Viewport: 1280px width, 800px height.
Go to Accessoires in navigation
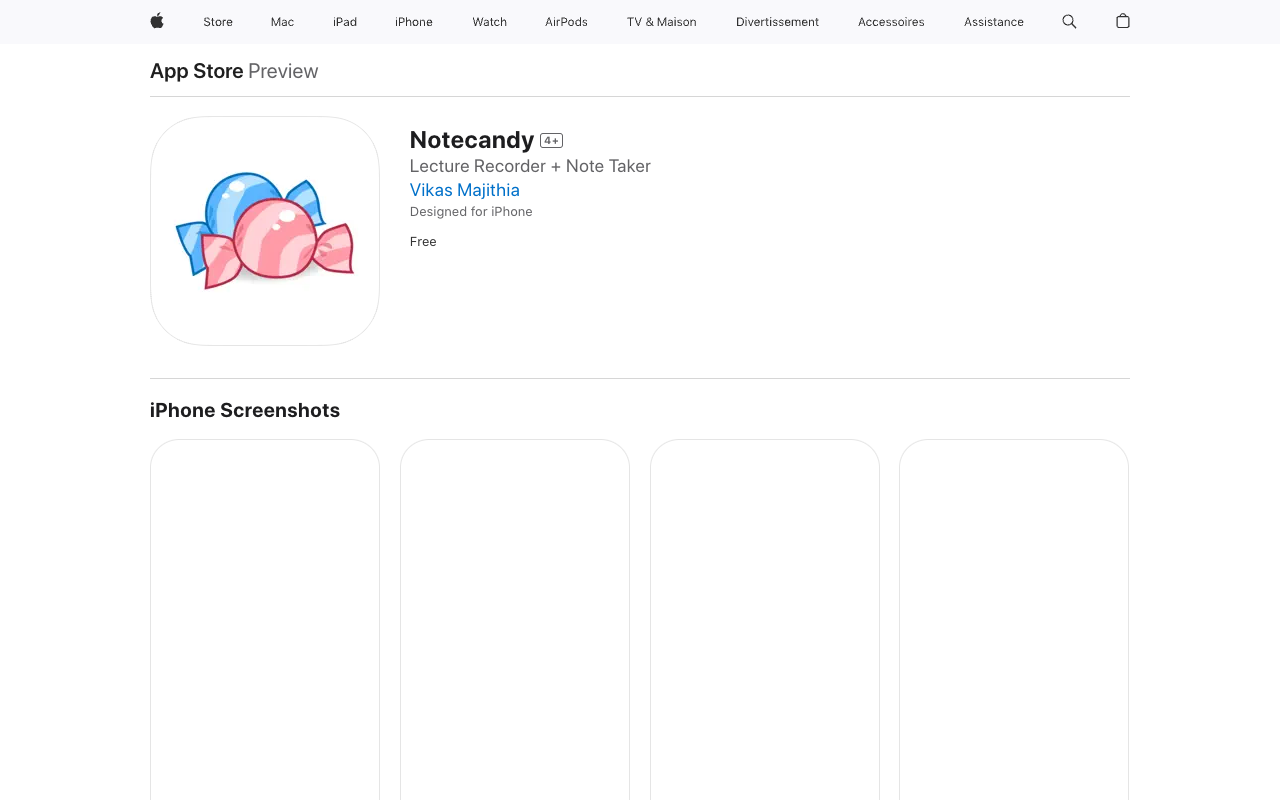[891, 22]
